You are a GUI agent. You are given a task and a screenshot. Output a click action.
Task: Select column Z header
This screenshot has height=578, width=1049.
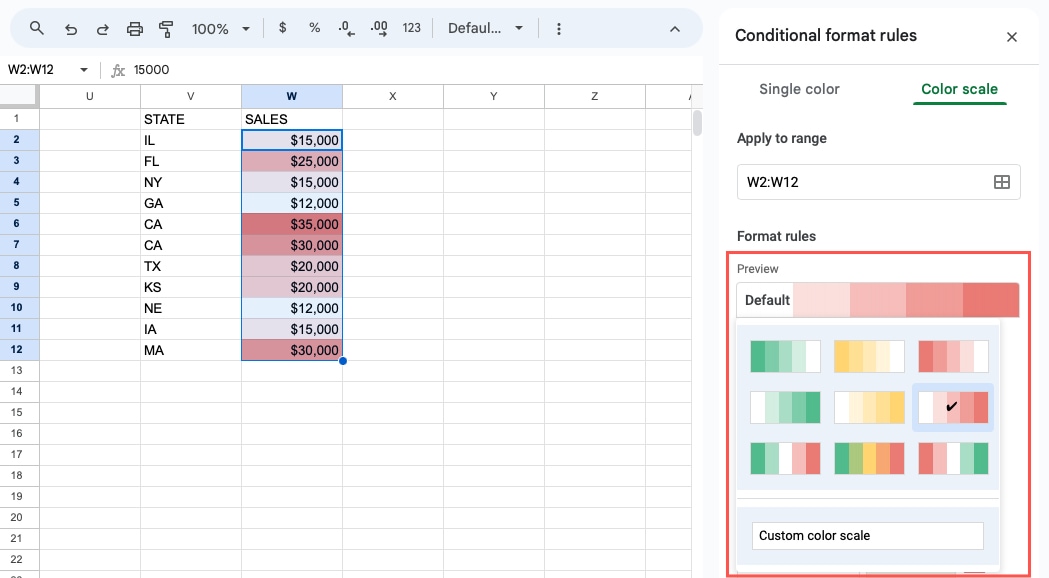[595, 96]
